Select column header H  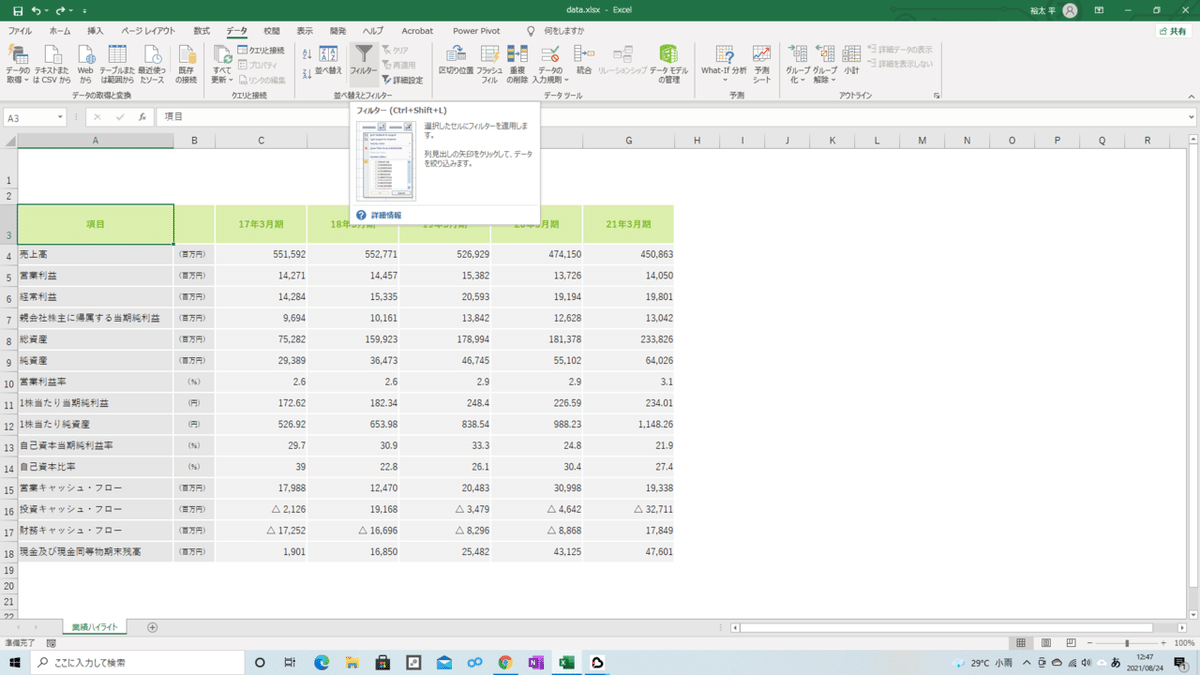click(696, 140)
